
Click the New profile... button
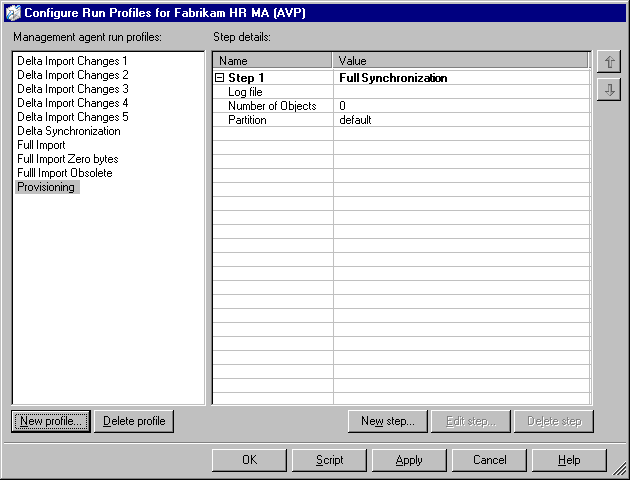point(51,421)
